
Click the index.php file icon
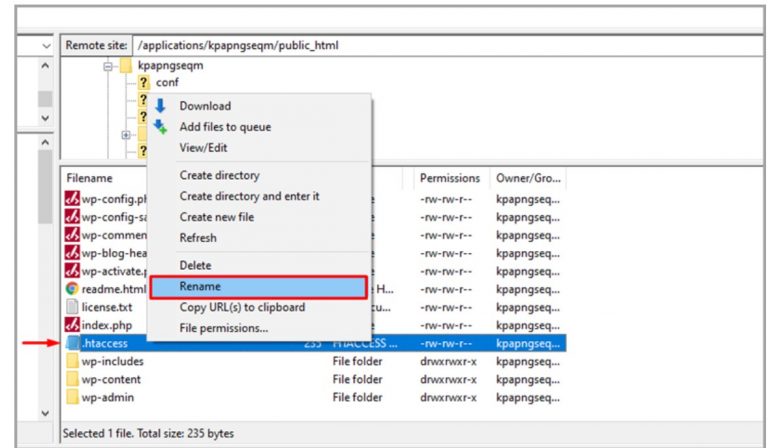point(72,325)
